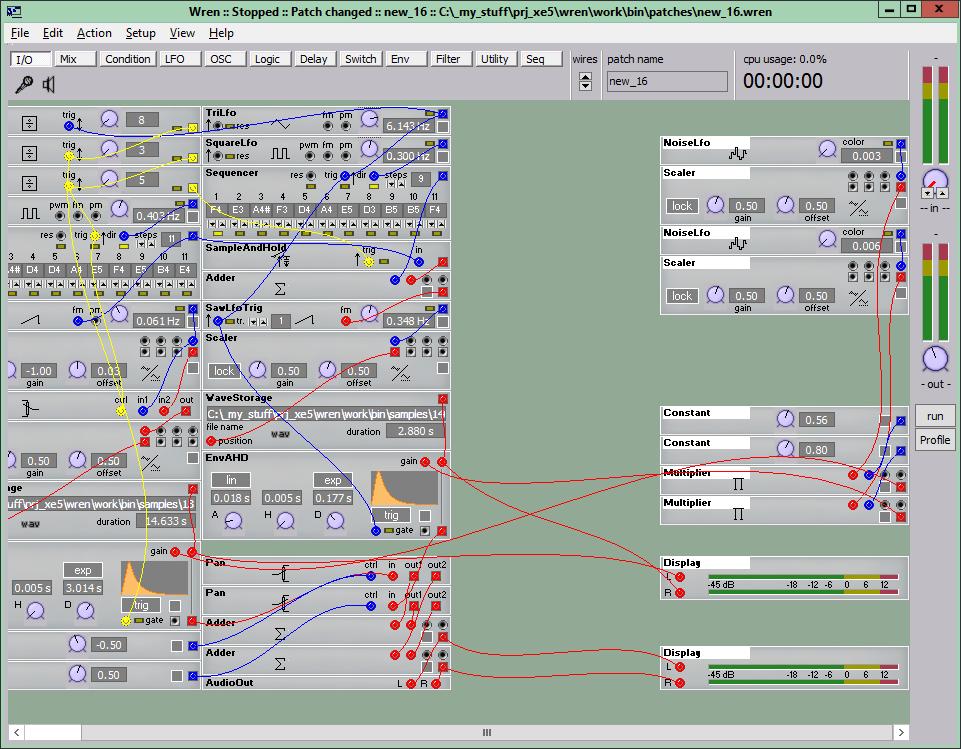This screenshot has height=749, width=961.
Task: Toggle the checkbox below the TriLfo output
Action: click(443, 127)
